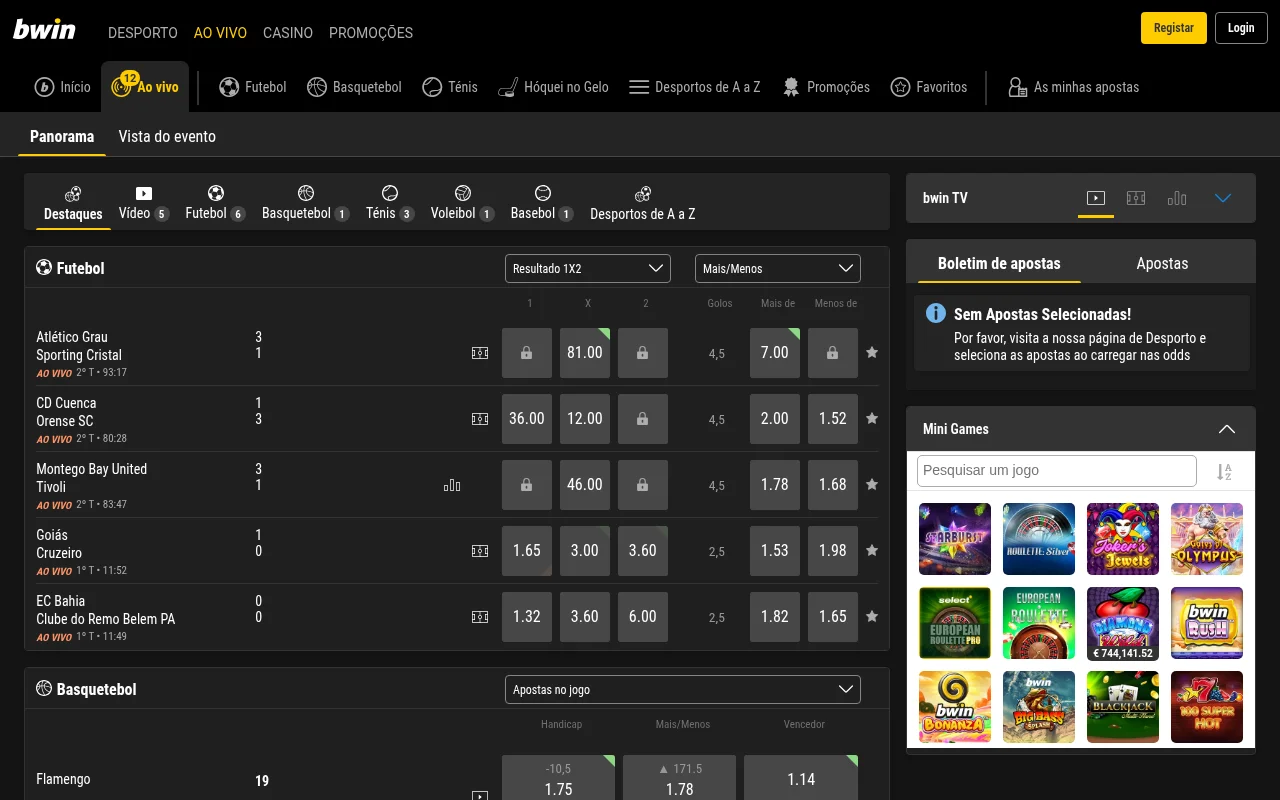Image resolution: width=1280 pixels, height=800 pixels.
Task: Open CASINO top menu
Action: pyautogui.click(x=288, y=33)
